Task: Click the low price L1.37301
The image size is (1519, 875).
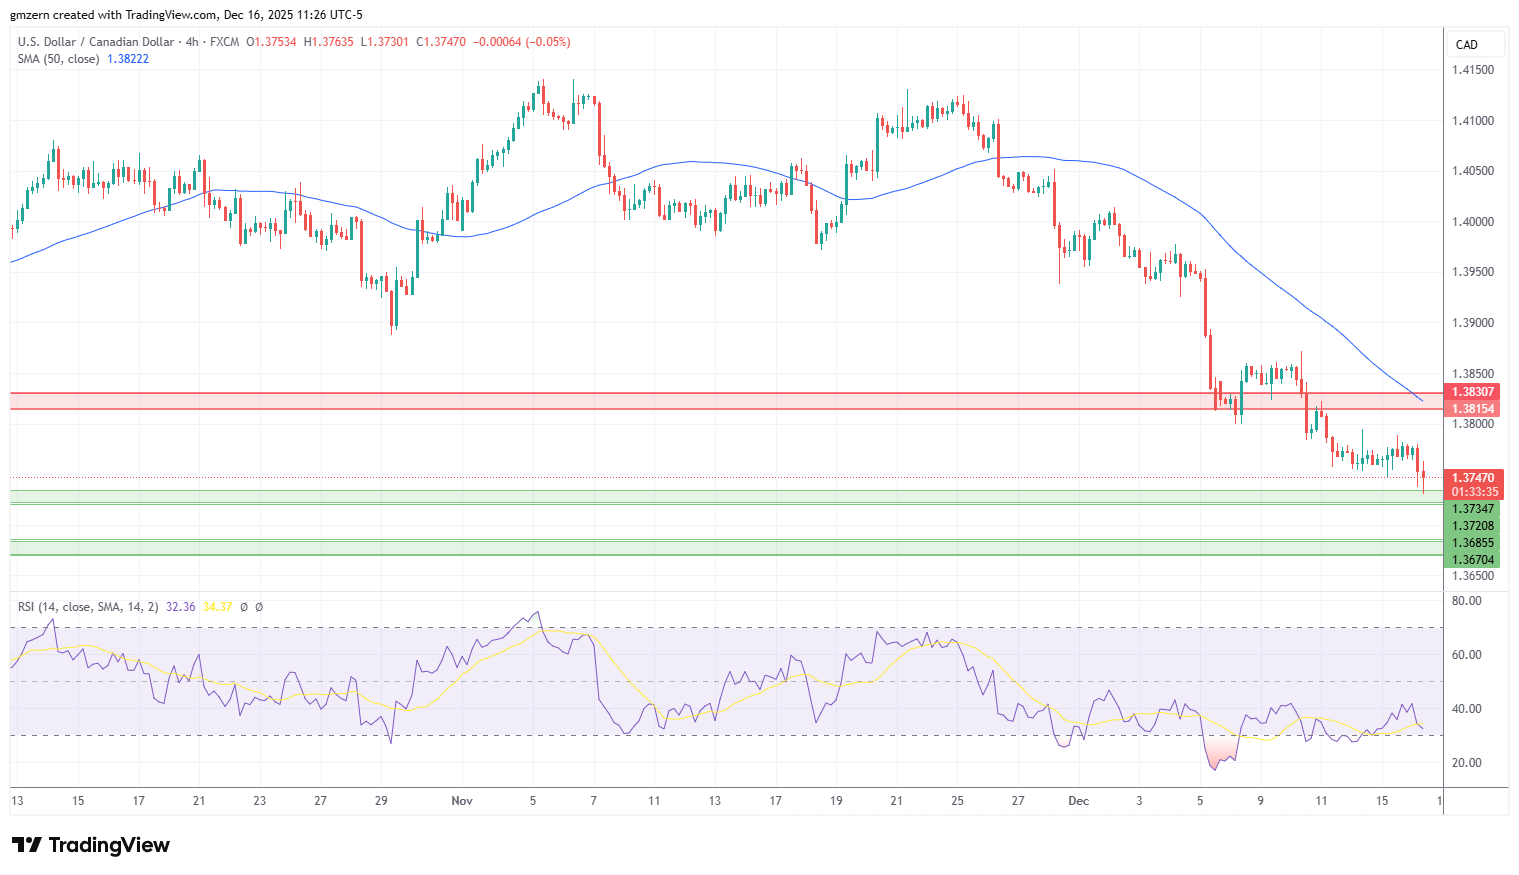Action: click(384, 42)
